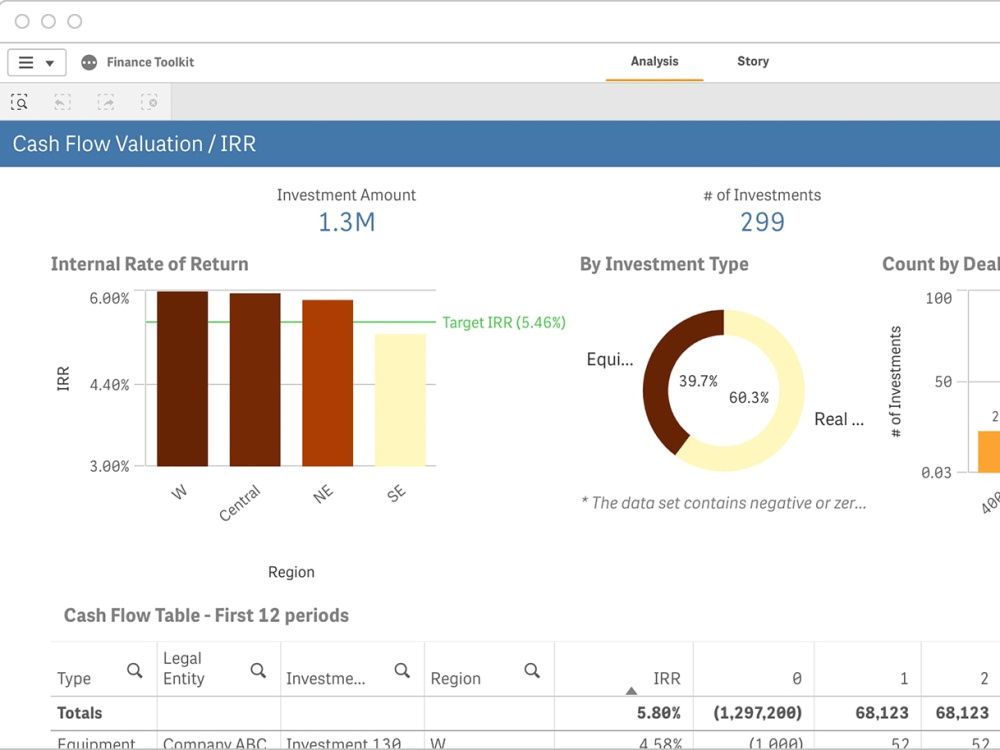Search the Investment column

tap(402, 670)
